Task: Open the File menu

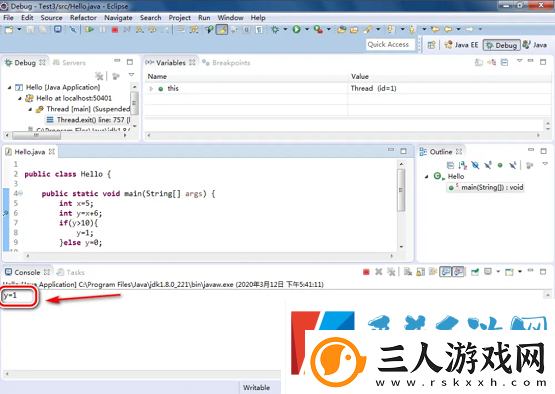Action: pos(8,18)
